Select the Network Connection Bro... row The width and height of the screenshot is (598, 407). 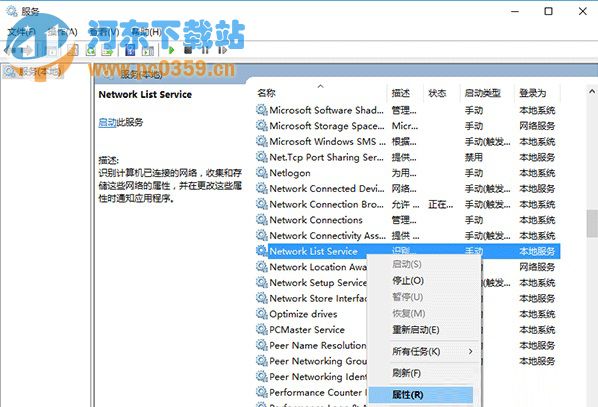point(408,204)
